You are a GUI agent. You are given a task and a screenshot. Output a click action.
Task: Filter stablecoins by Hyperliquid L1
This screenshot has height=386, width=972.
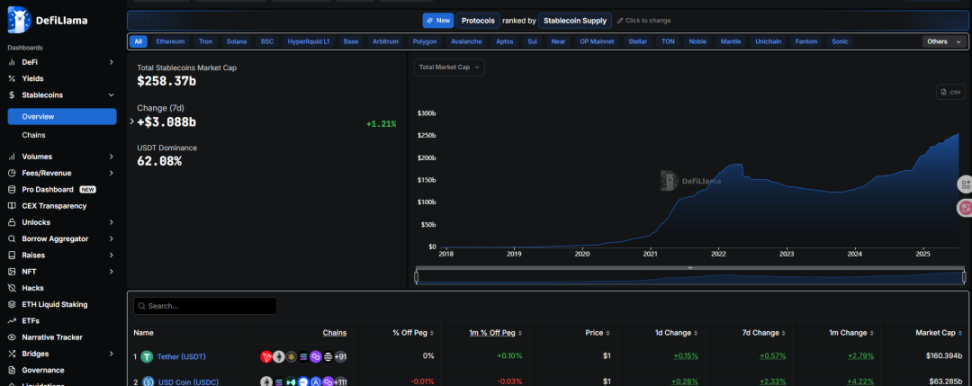(x=309, y=42)
